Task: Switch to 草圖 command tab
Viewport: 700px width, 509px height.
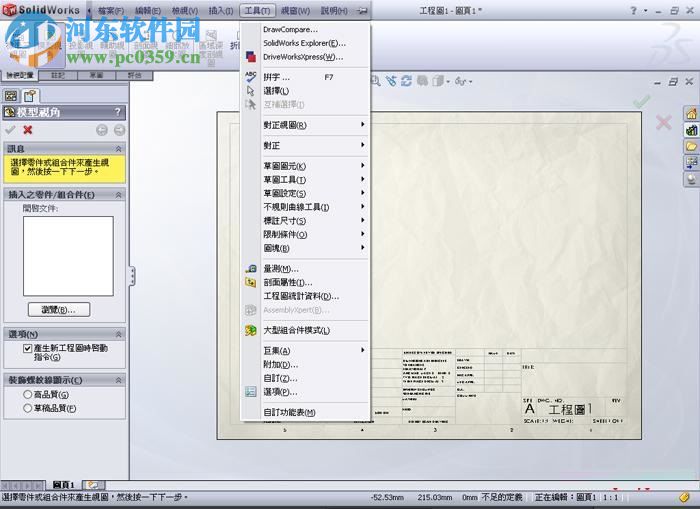Action: pyautogui.click(x=96, y=75)
